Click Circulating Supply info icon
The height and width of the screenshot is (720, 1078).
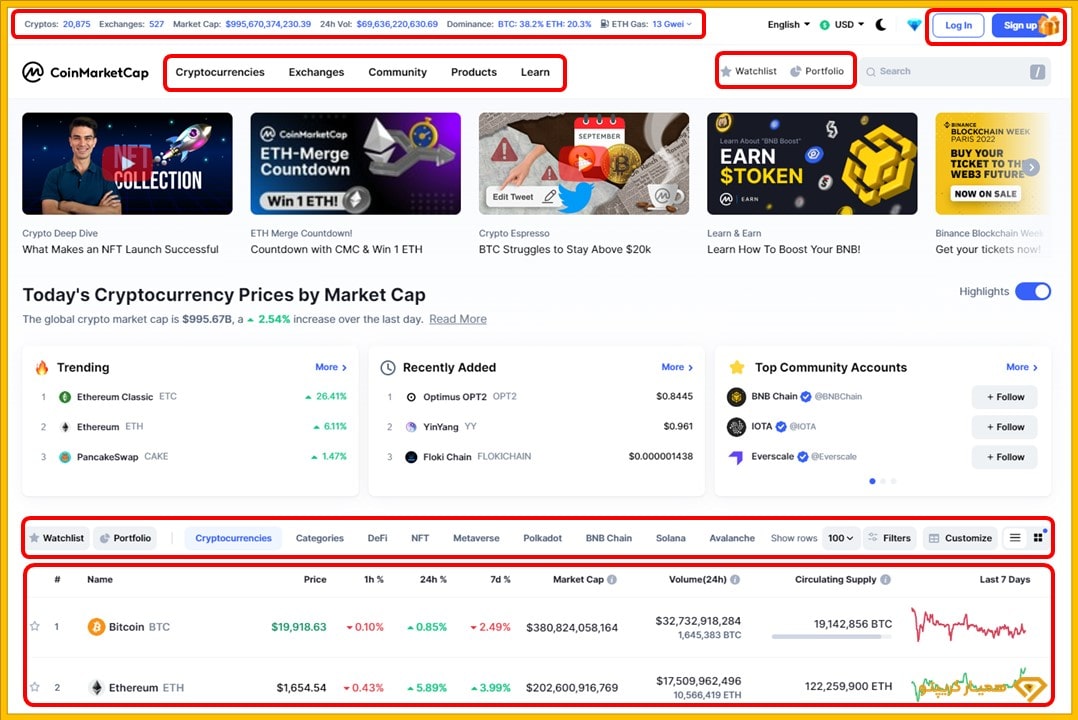click(x=886, y=580)
